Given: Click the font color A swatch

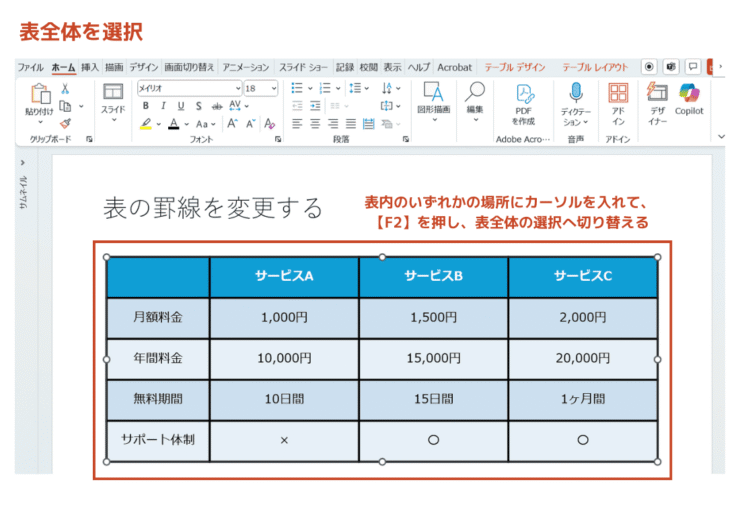Looking at the screenshot, I should coord(174,124).
